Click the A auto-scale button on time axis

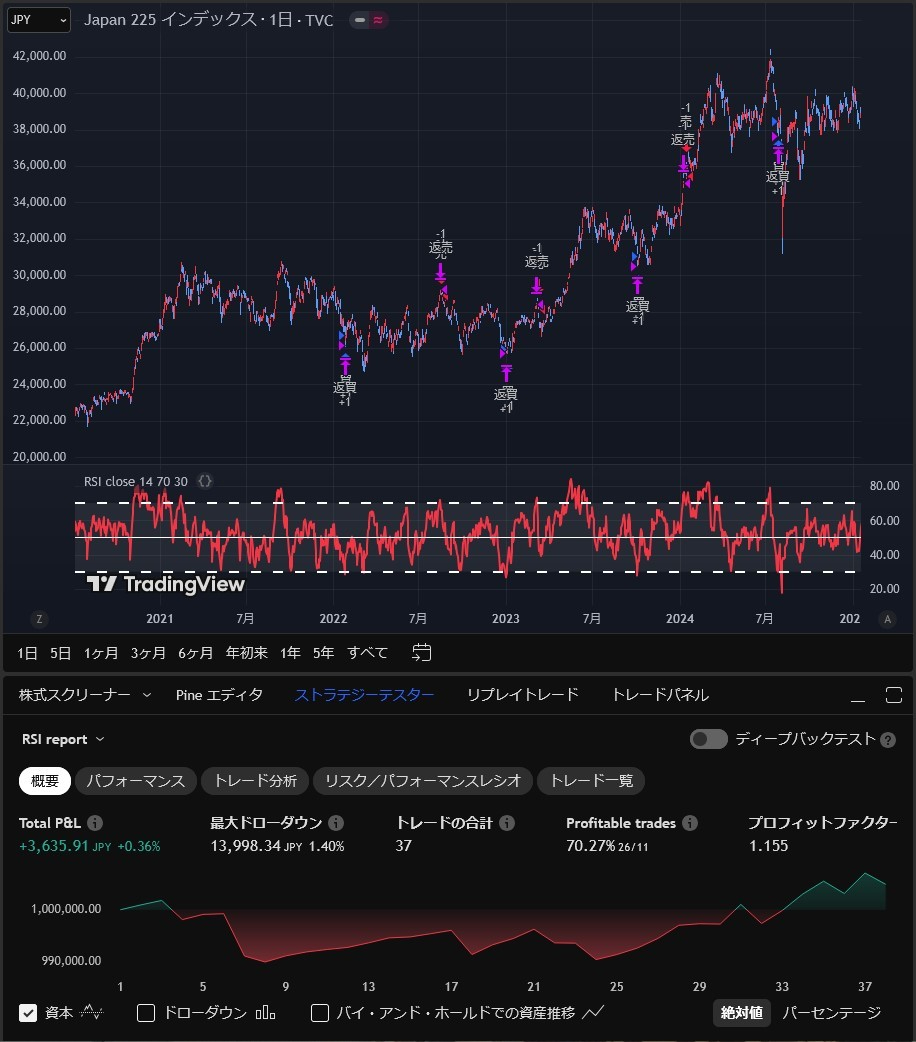[x=887, y=619]
